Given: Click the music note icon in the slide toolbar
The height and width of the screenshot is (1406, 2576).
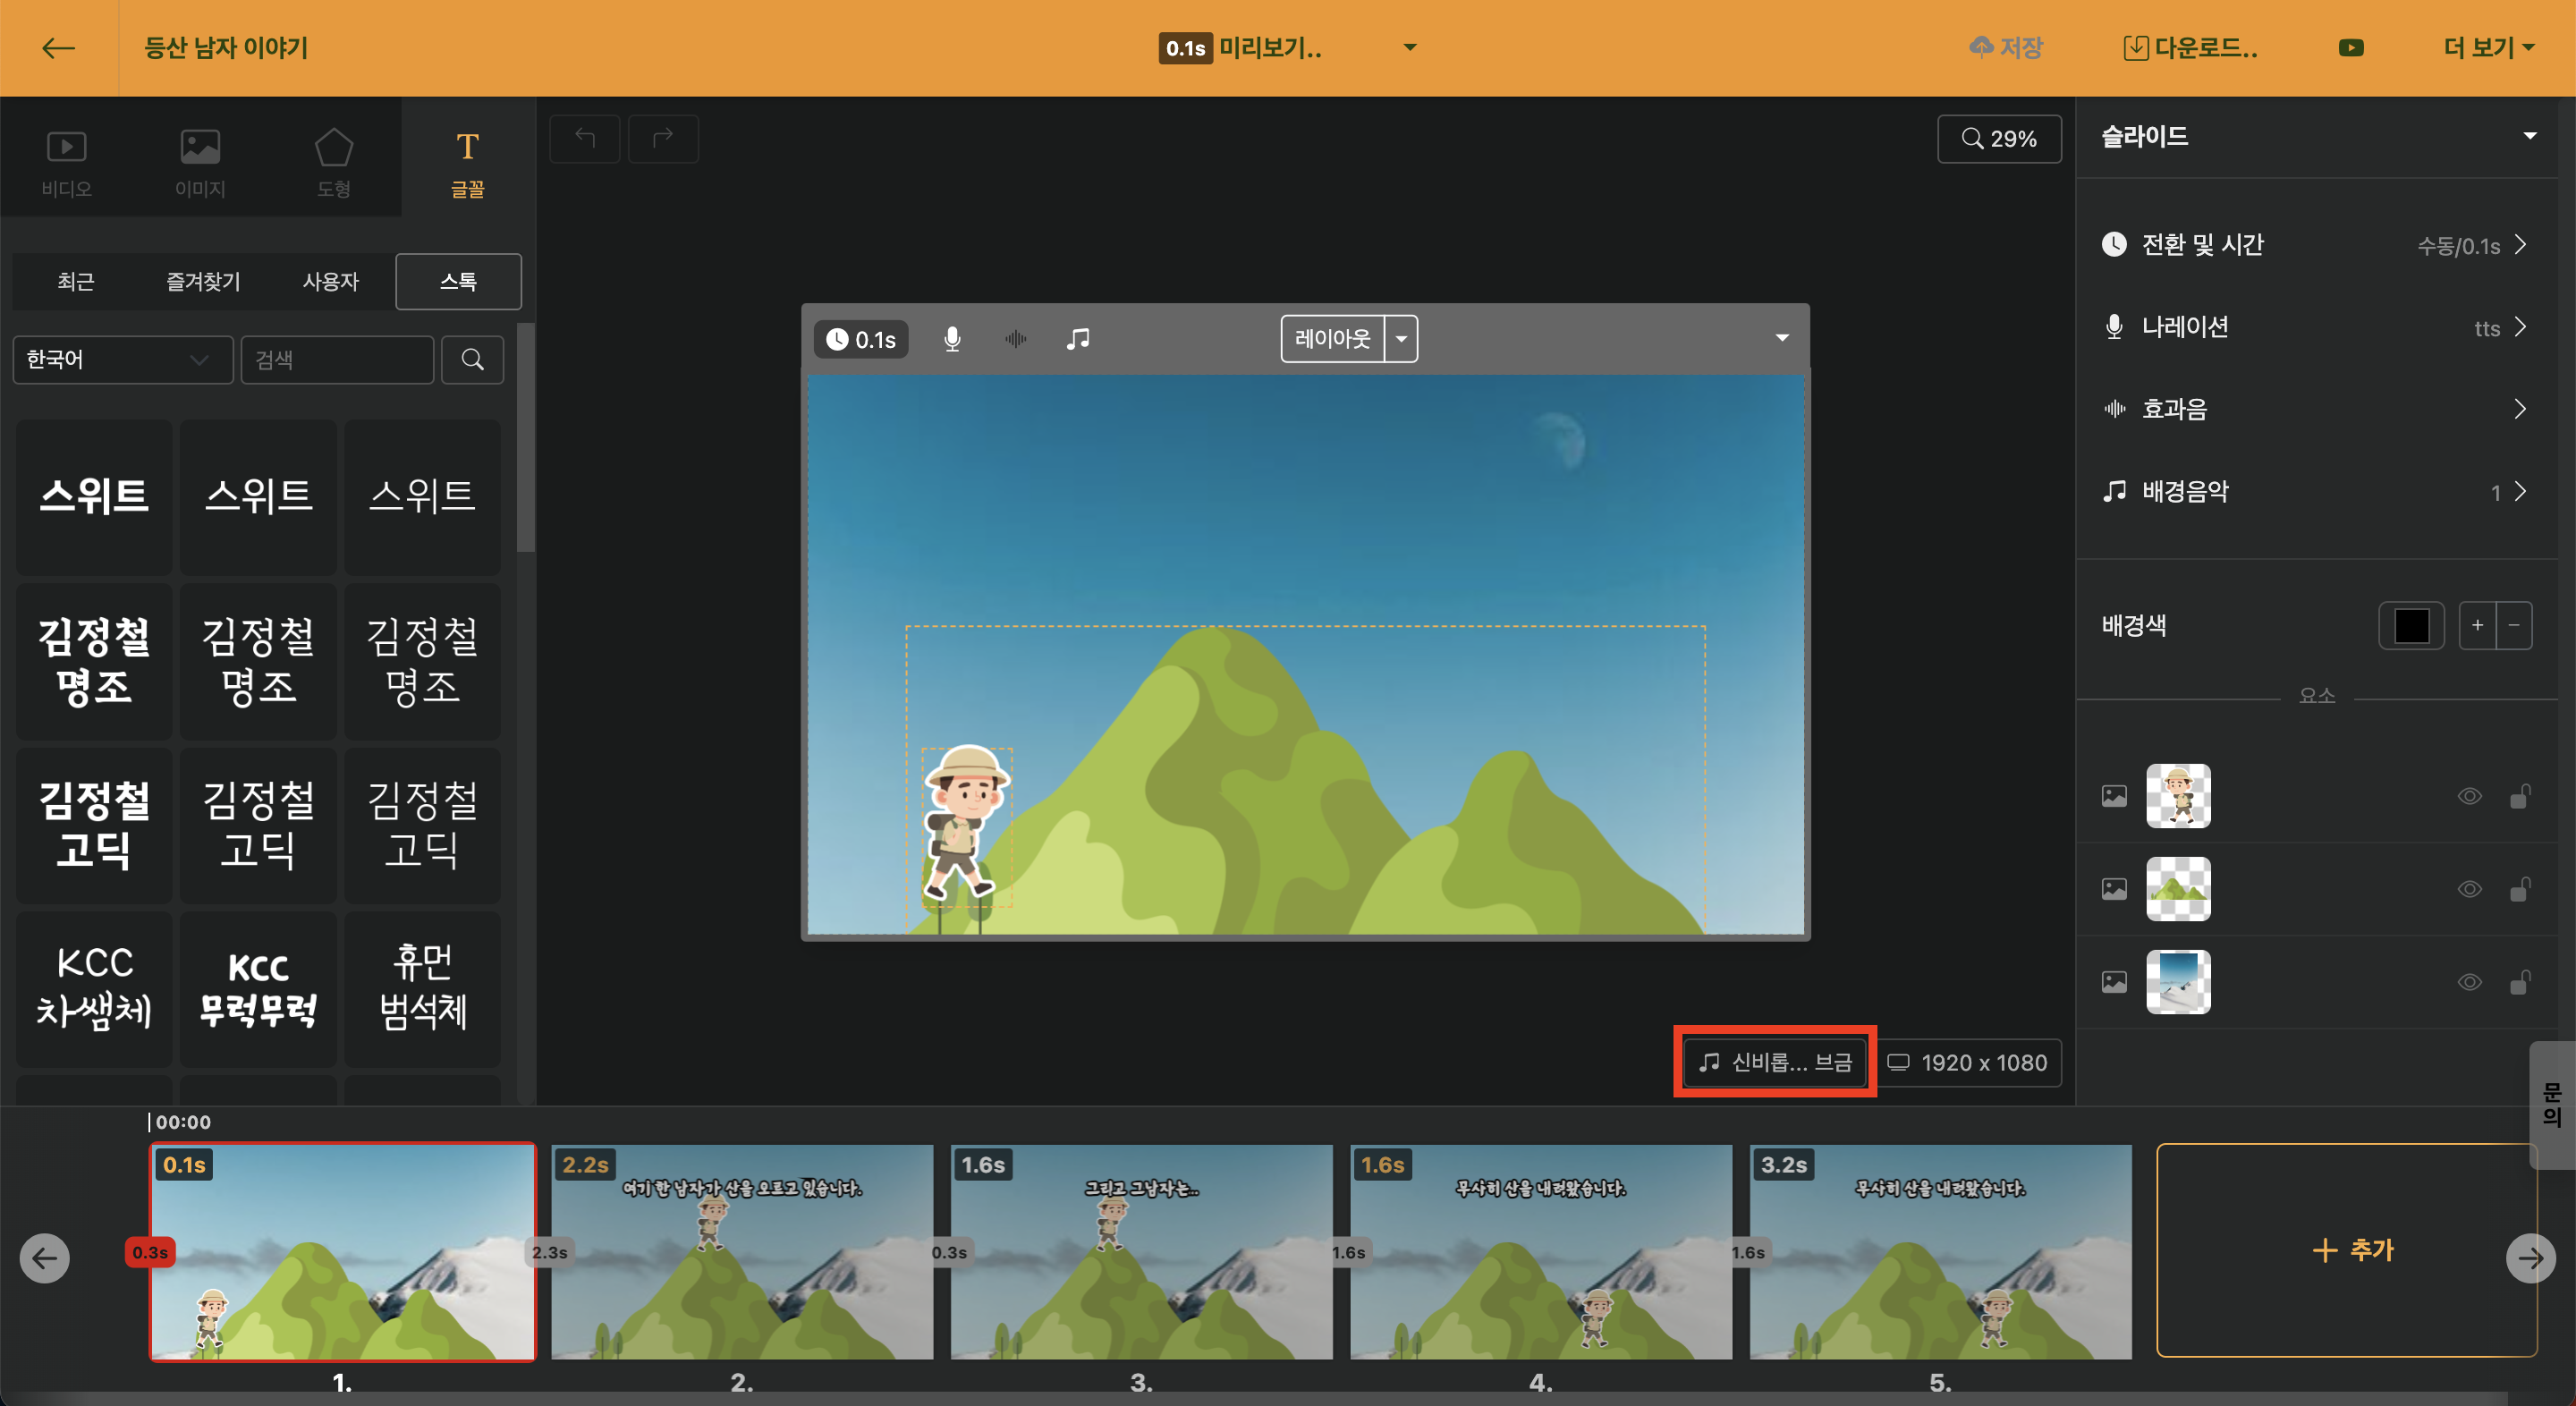Looking at the screenshot, I should pos(1077,339).
